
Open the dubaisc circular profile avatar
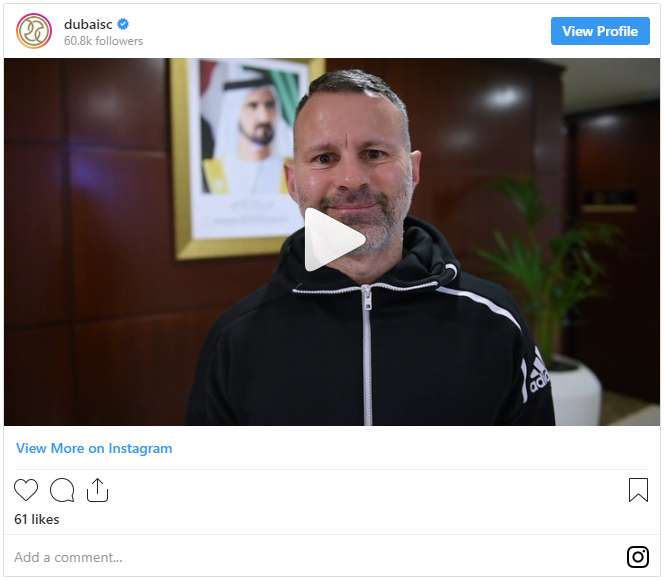[34, 31]
